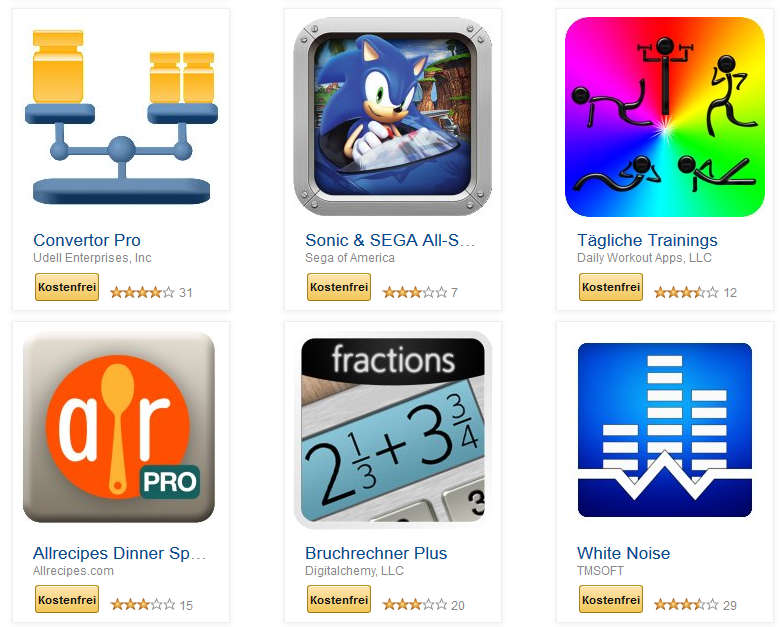This screenshot has height=627, width=784.
Task: Follow the Bruchrechner Plus title link
Action: click(376, 553)
